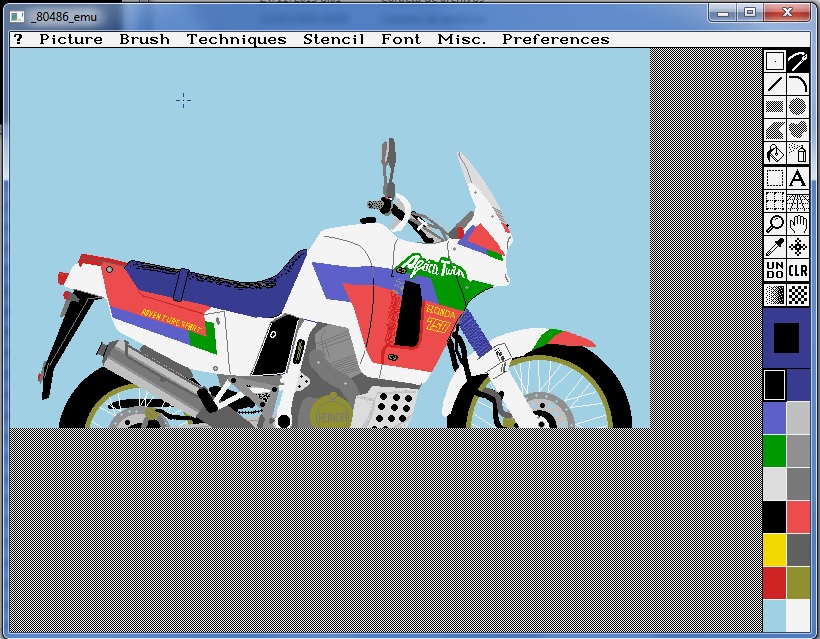Close the _80486_emu window

point(787,13)
